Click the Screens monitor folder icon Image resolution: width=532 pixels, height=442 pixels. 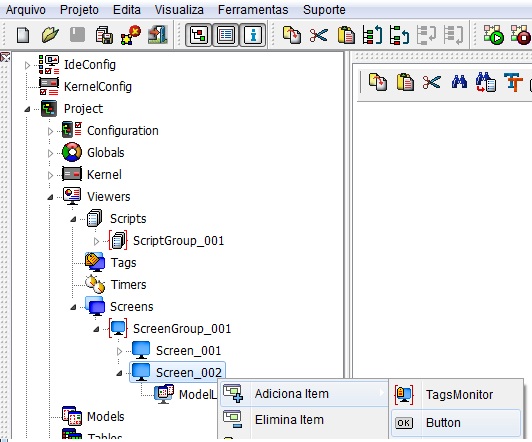click(95, 306)
